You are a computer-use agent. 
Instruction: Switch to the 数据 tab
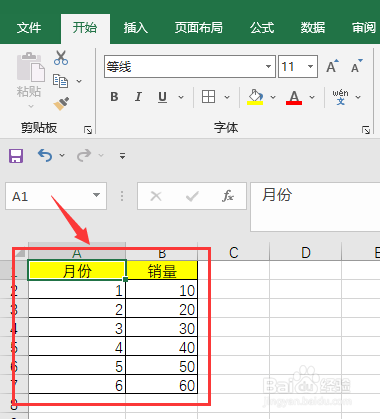click(x=313, y=28)
